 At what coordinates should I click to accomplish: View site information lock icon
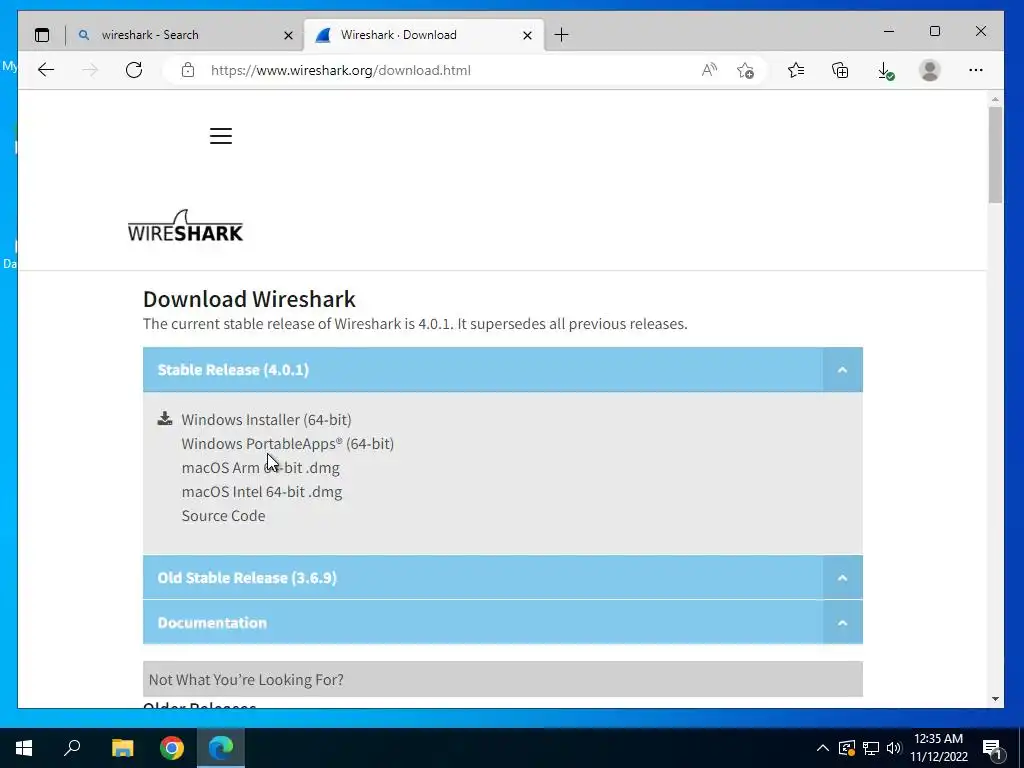(x=188, y=70)
